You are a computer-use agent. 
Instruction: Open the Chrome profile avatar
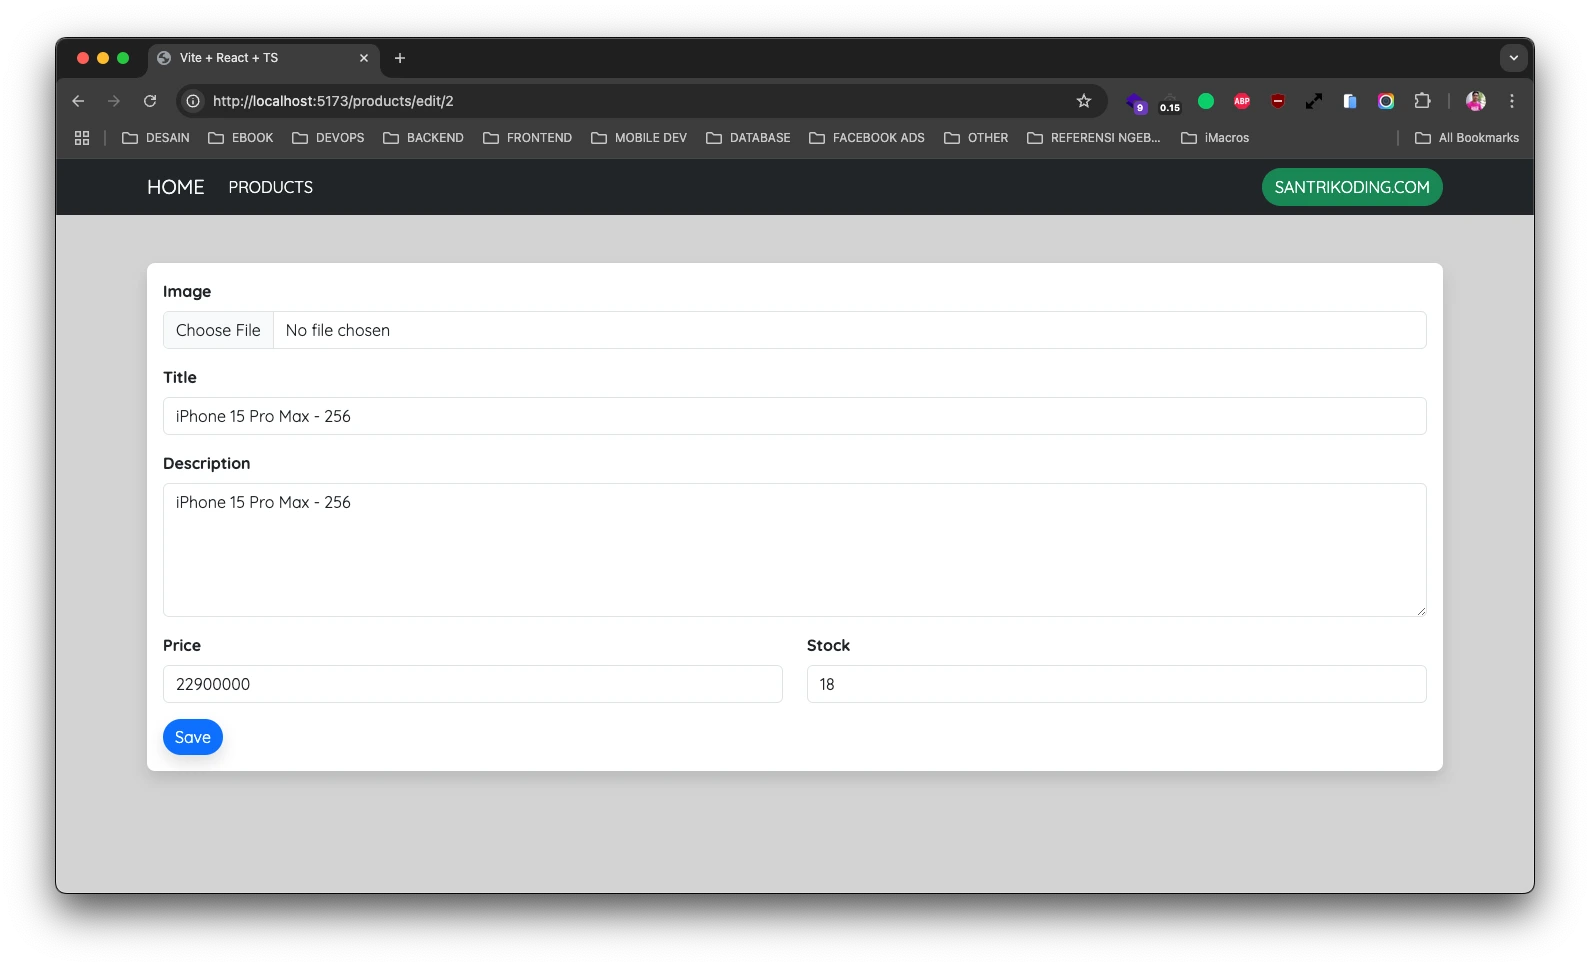1476,101
